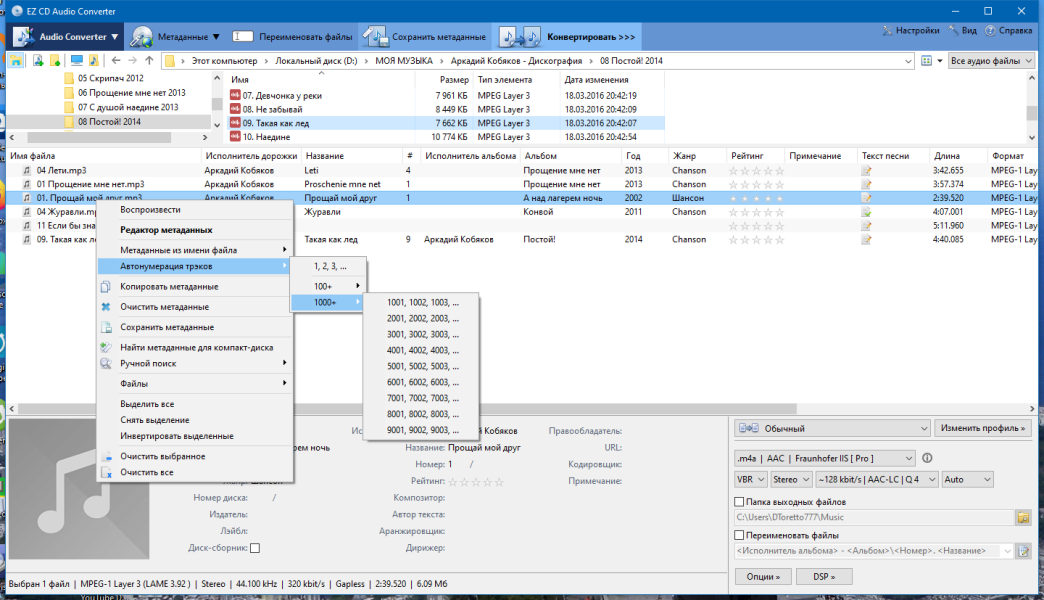Open the Вид view menu
Viewport: 1044px width, 600px height.
pyautogui.click(x=962, y=31)
